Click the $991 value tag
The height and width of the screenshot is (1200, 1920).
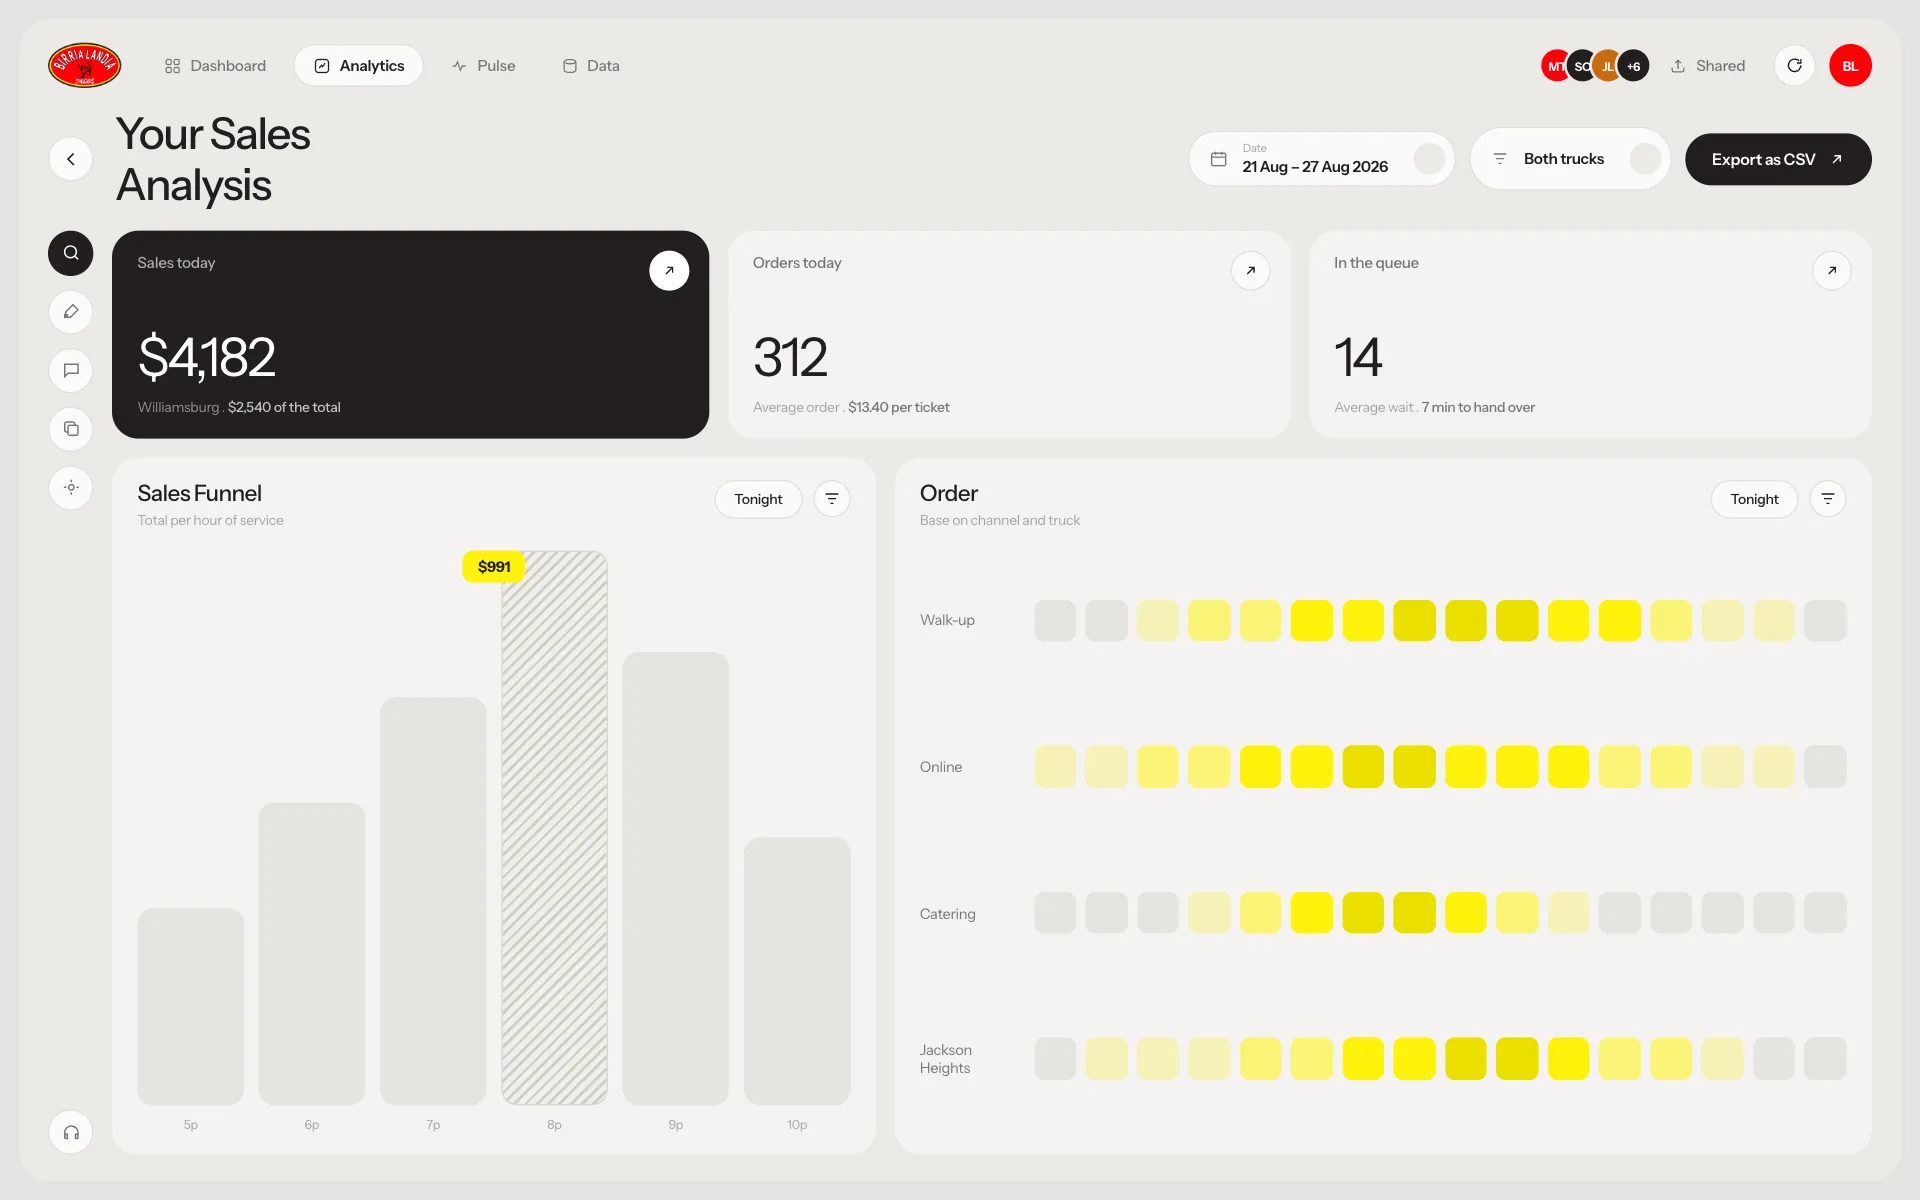point(494,566)
